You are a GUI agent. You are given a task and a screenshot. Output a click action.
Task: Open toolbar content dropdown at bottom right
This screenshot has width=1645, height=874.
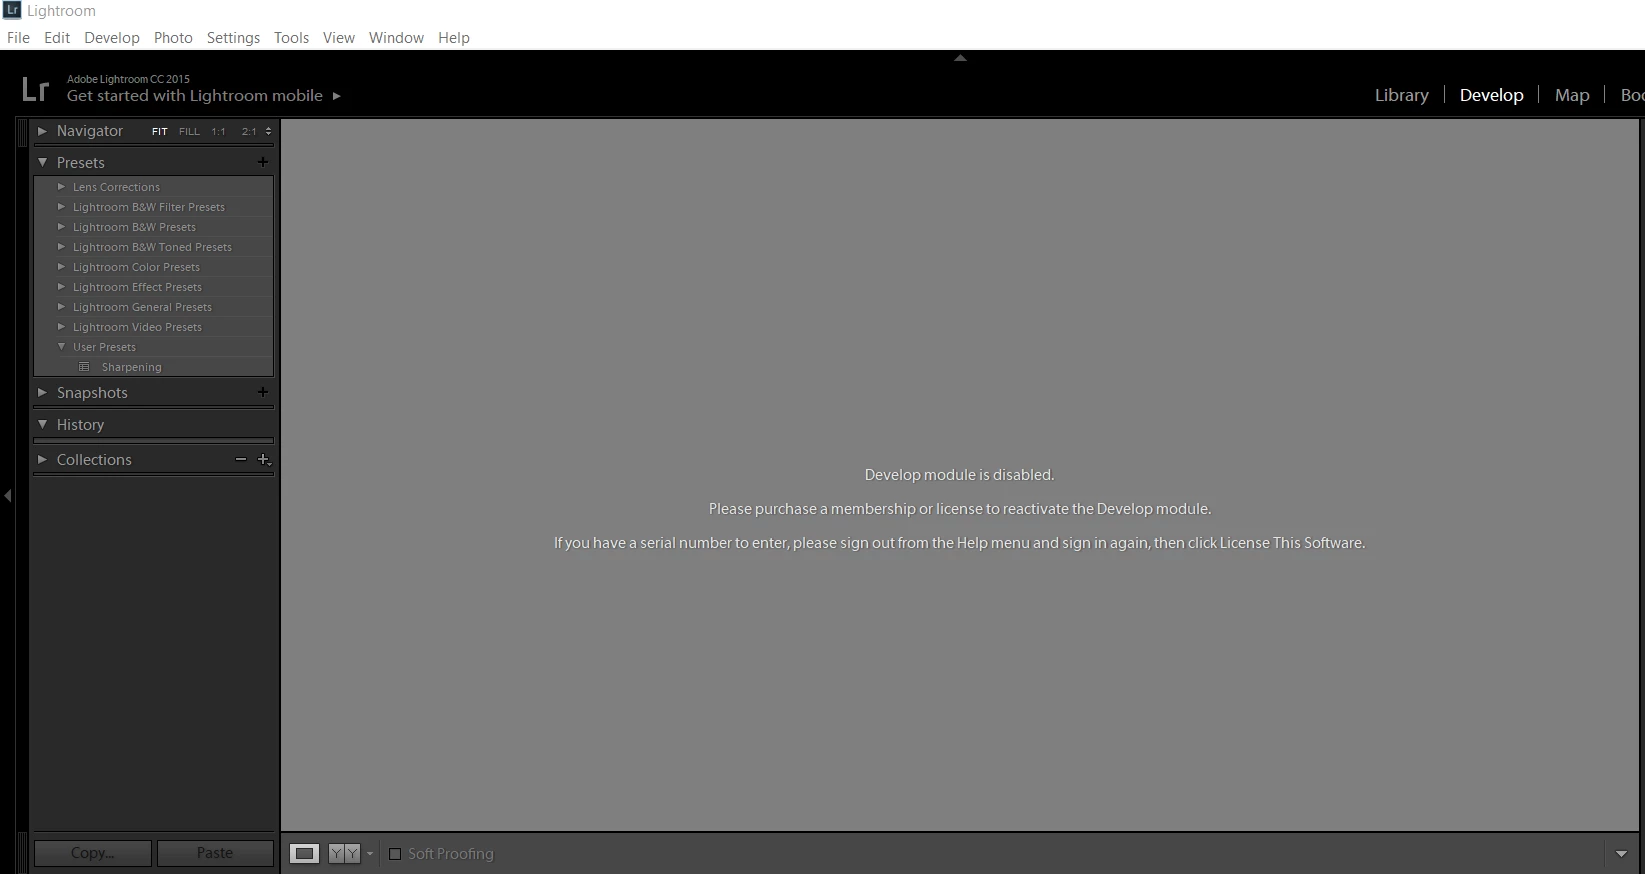(x=1621, y=854)
